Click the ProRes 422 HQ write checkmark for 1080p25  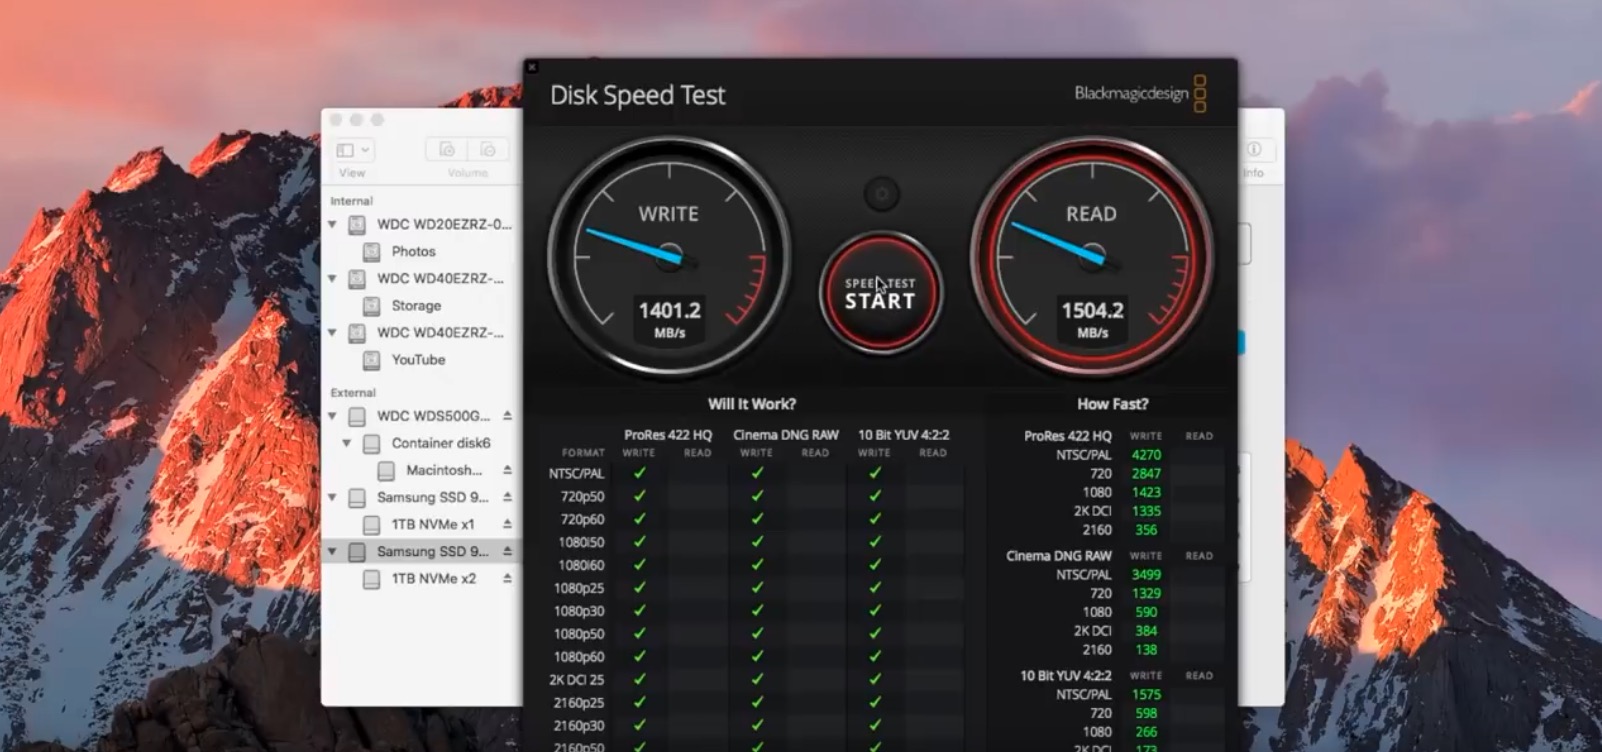639,588
